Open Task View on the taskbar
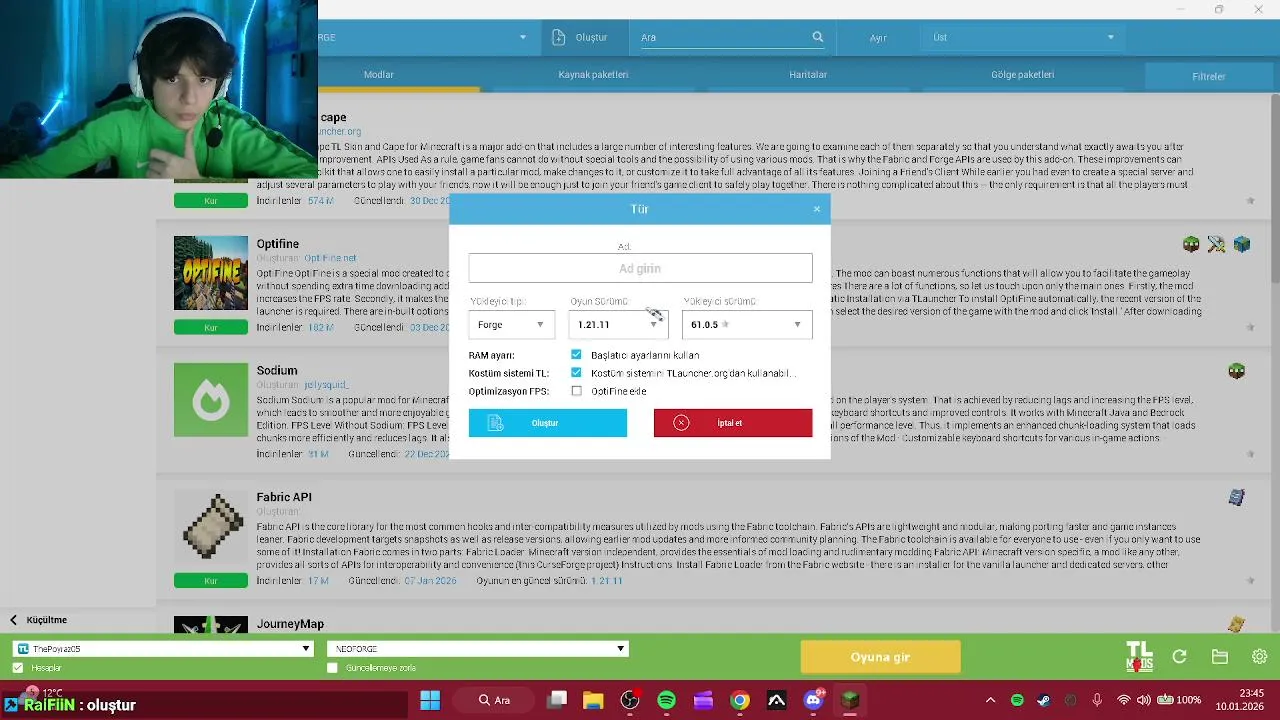This screenshot has height=720, width=1280. tap(557, 700)
